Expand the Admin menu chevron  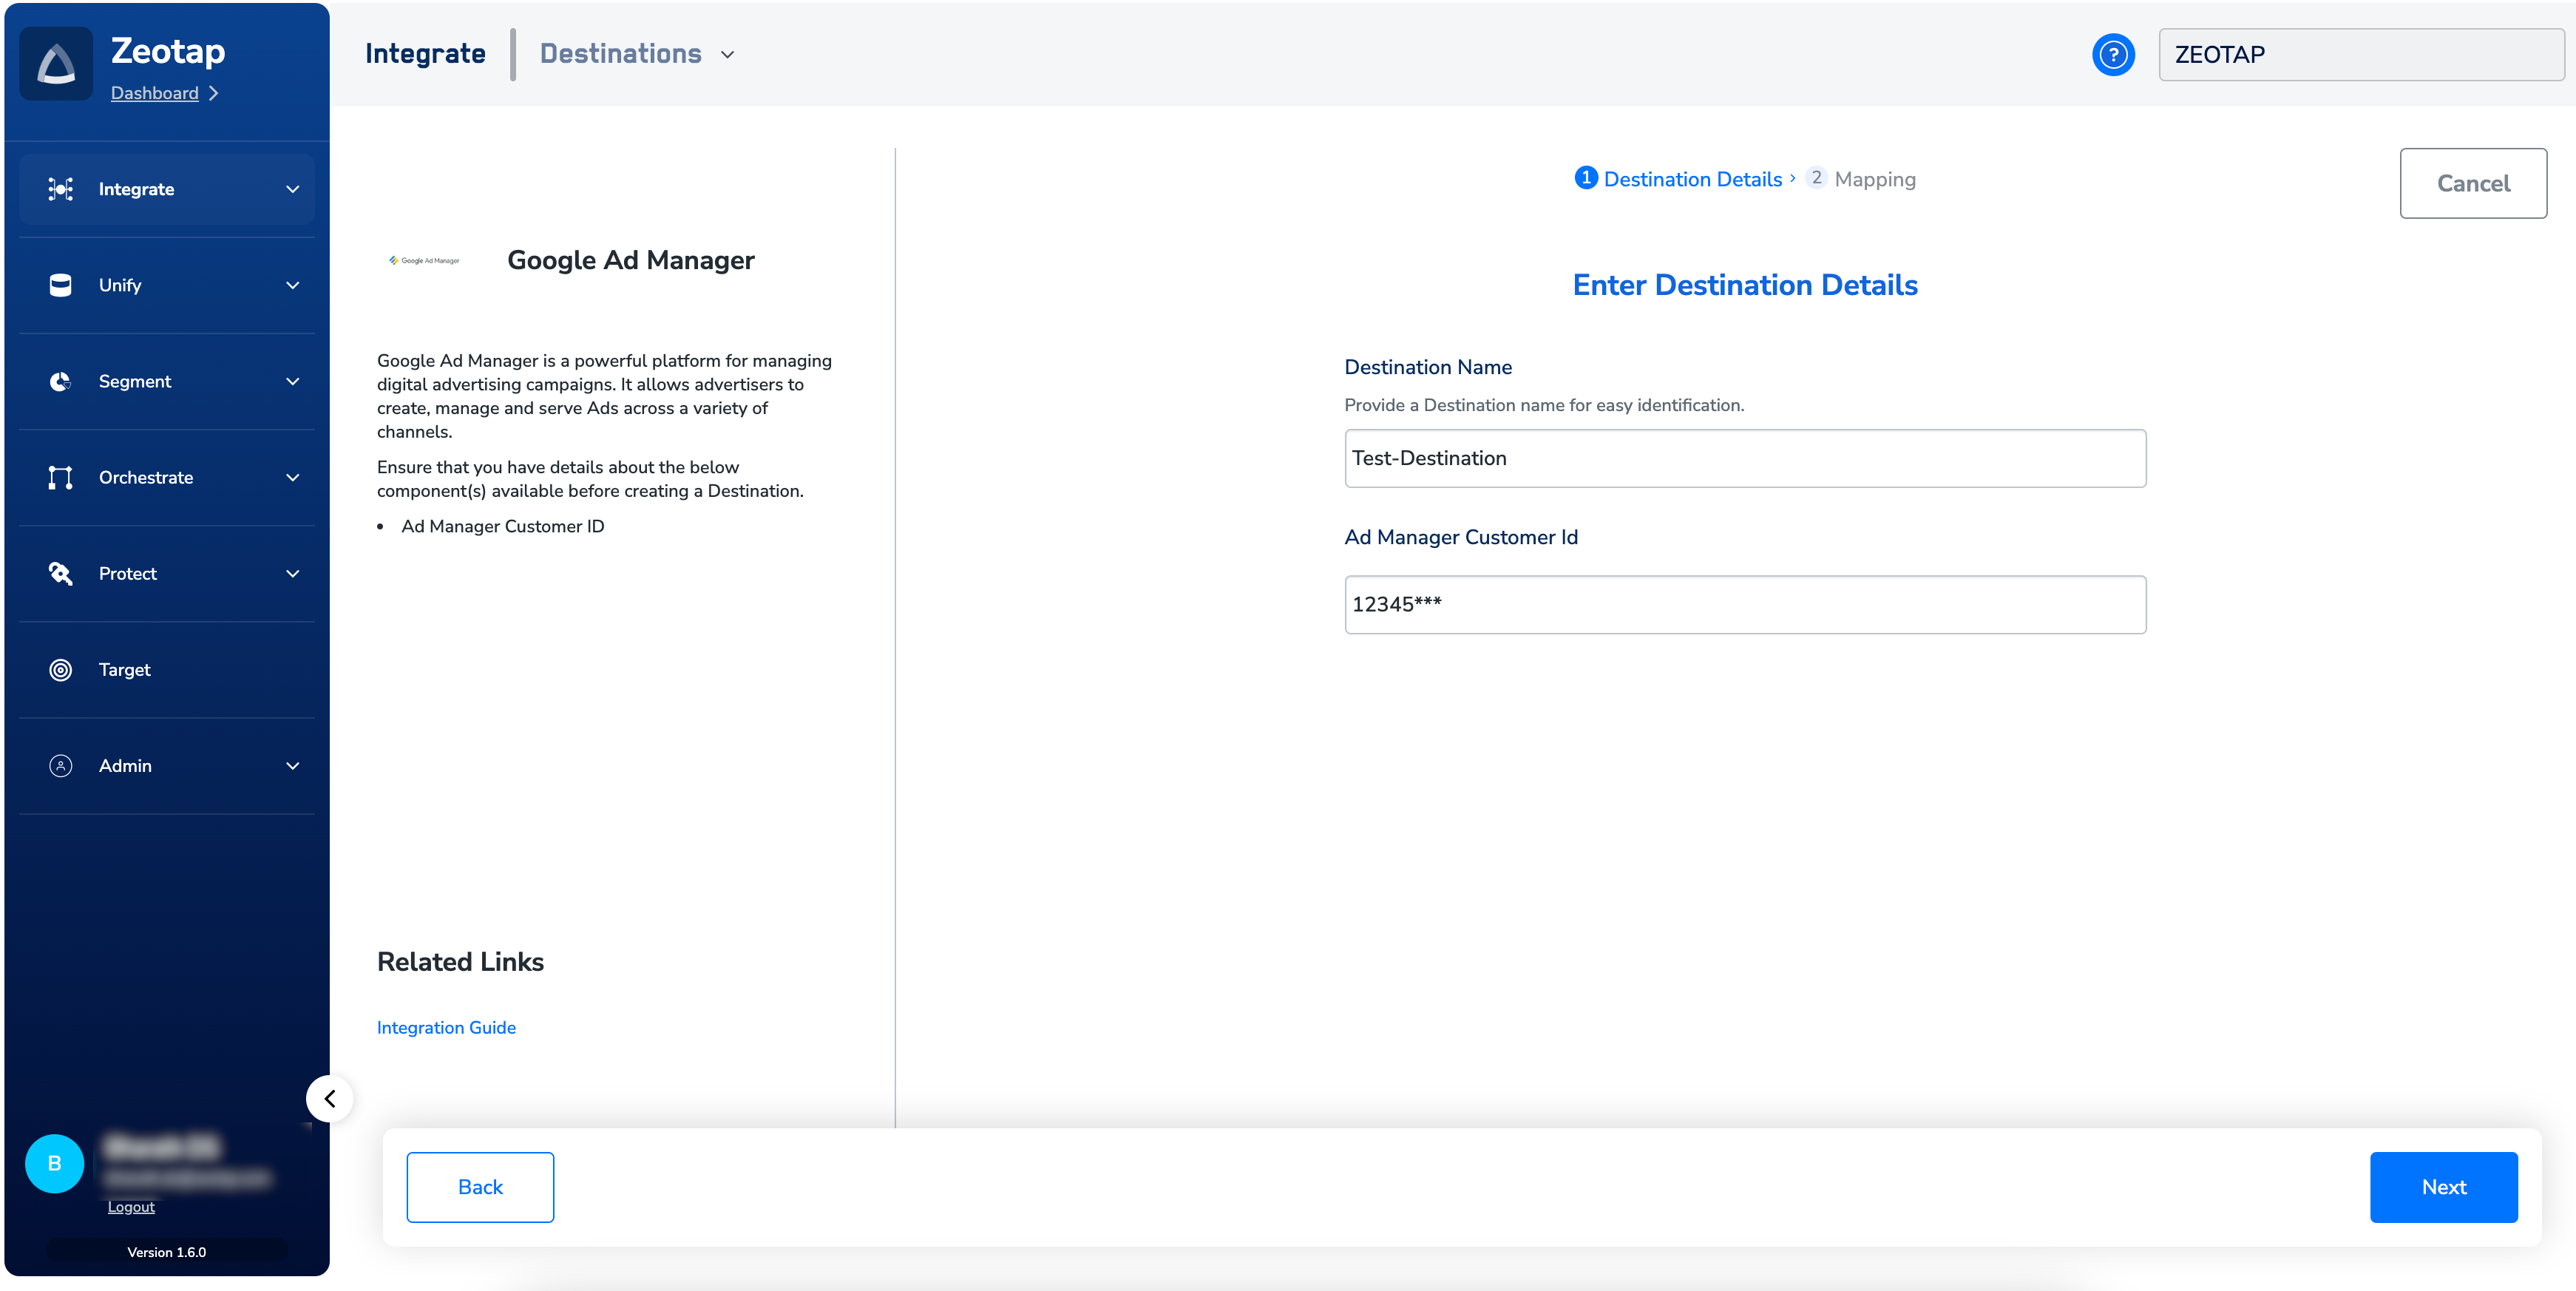click(x=292, y=765)
